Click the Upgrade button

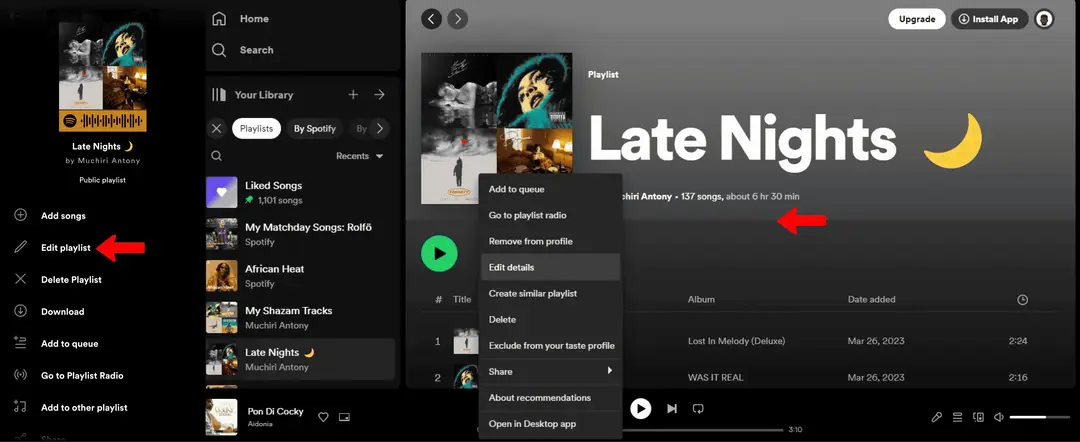coord(917,19)
